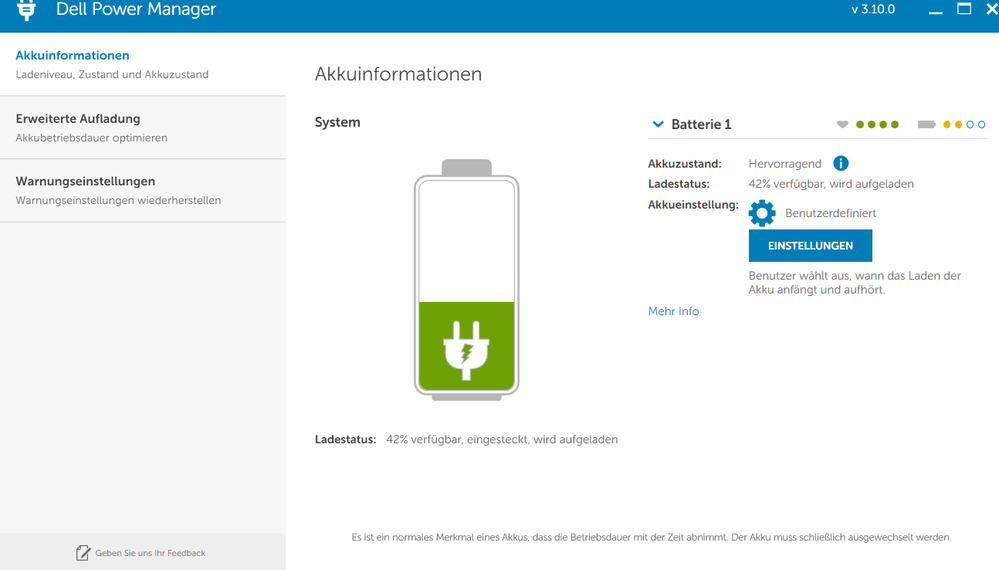Click the green battery health dots indicator
Image resolution: width=999 pixels, height=570 pixels.
(x=877, y=124)
